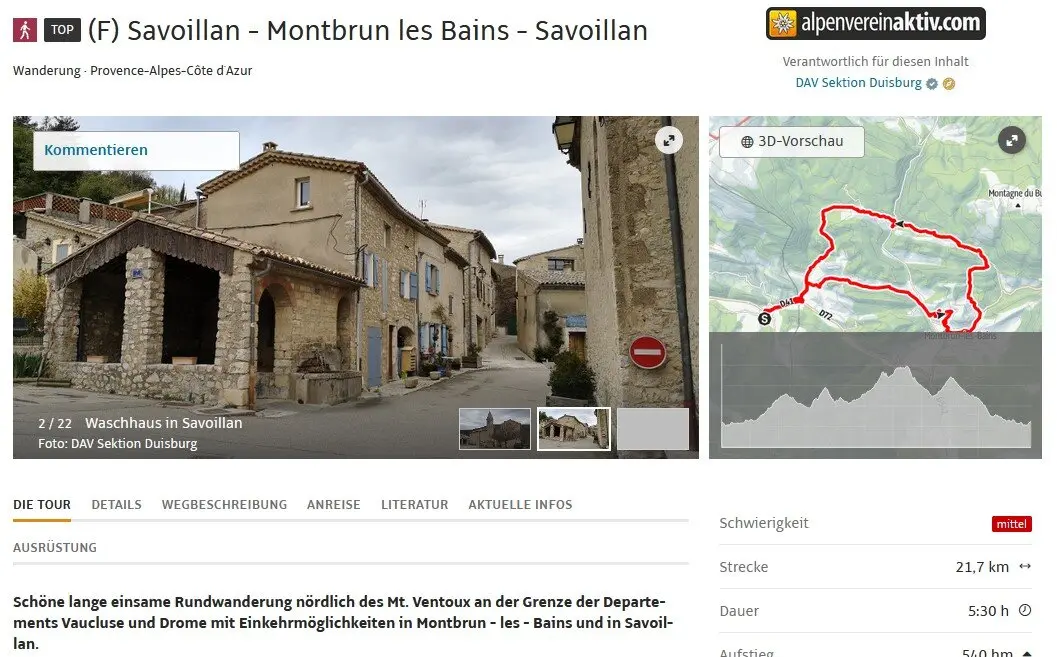Expand photo gallery to fullscreen
1057x657 pixels.
(x=669, y=140)
